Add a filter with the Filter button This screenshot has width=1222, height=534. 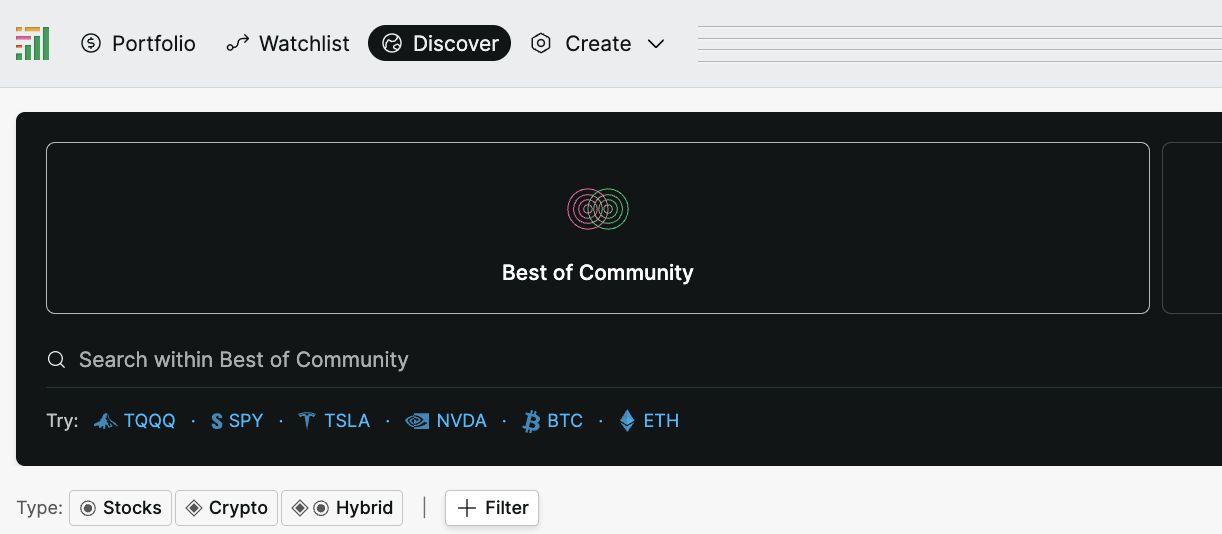[492, 508]
